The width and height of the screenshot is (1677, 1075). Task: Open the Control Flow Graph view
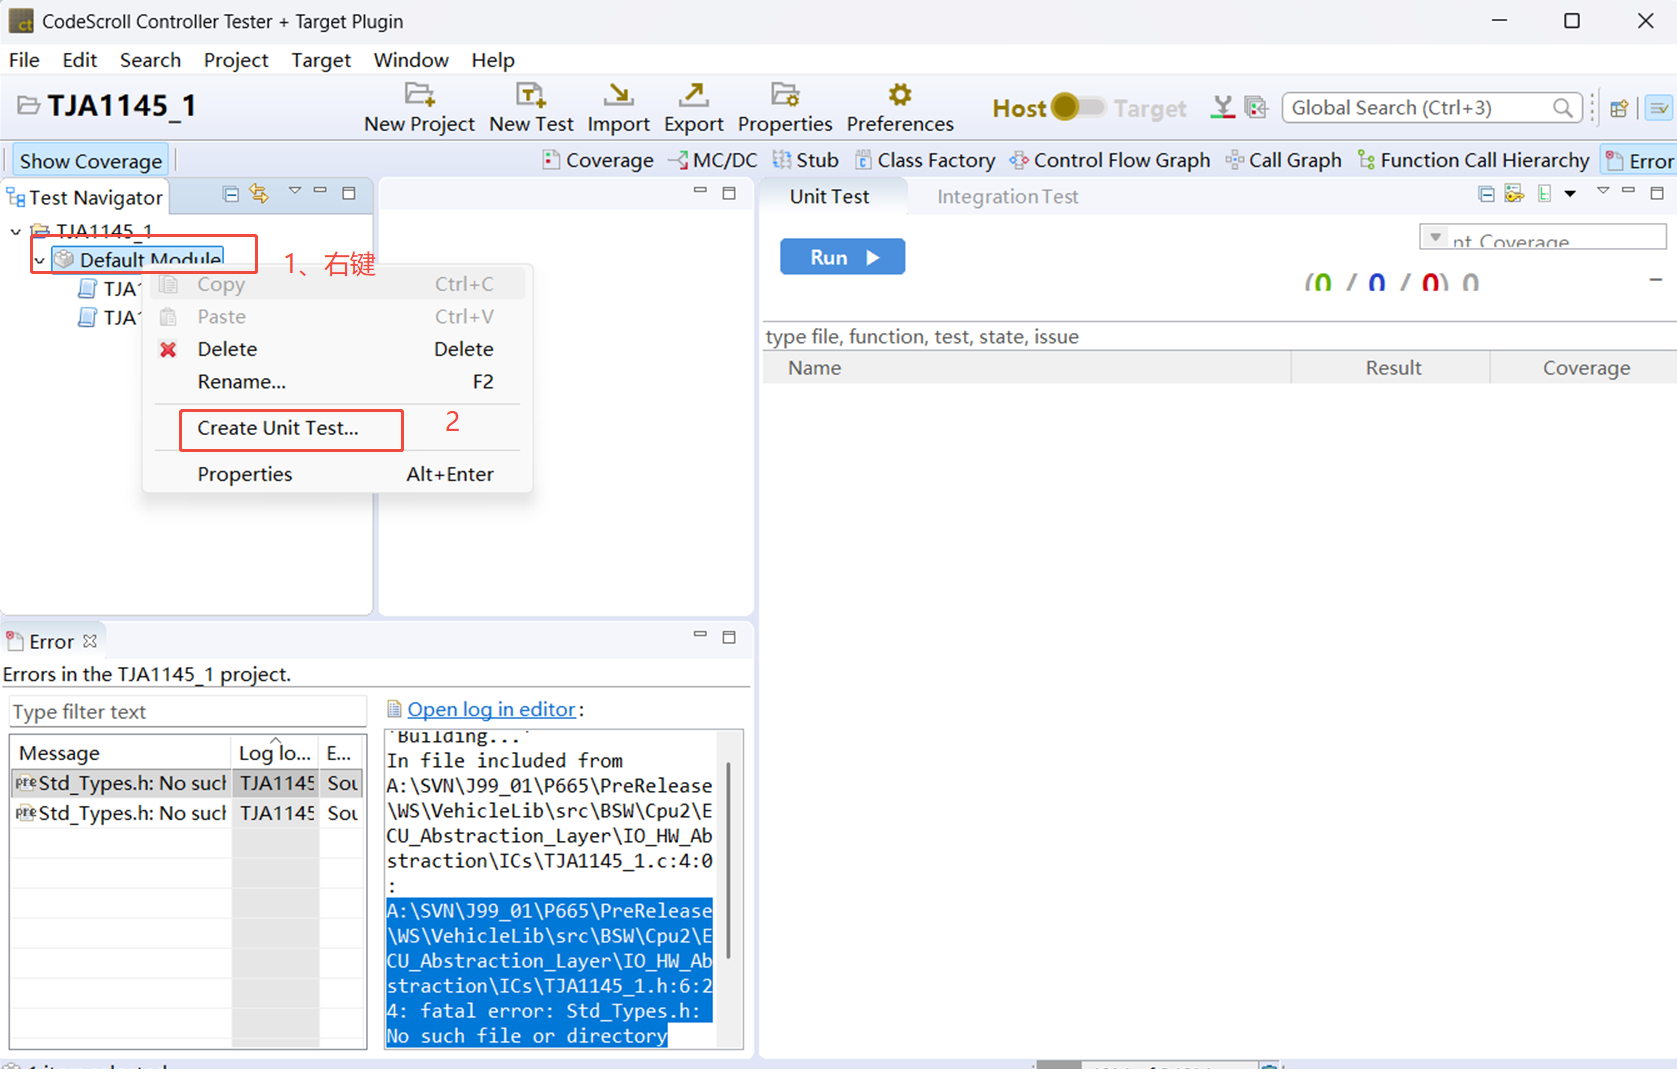coord(1109,160)
